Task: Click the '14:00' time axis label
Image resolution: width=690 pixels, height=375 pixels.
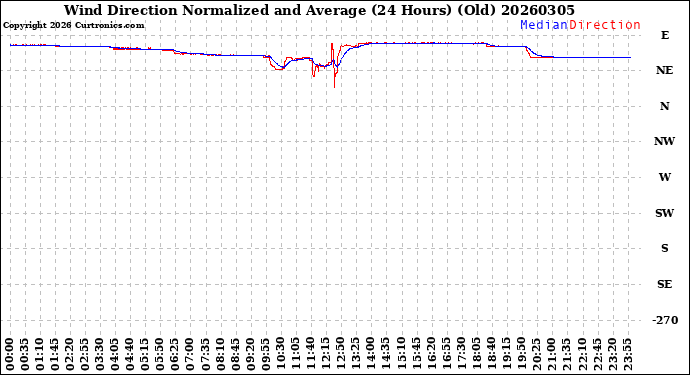Action: [x=371, y=355]
